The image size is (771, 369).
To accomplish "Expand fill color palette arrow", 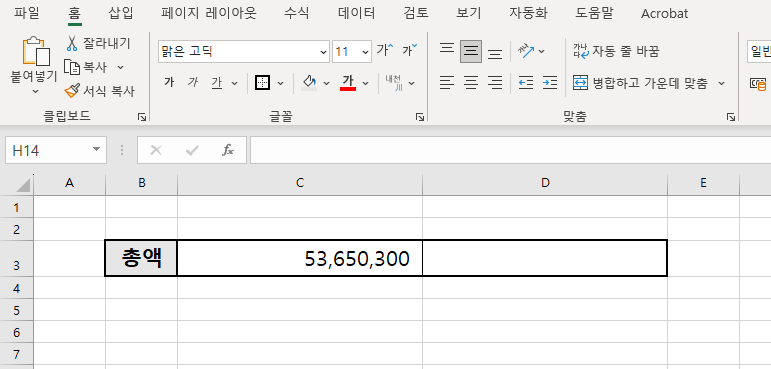I will [326, 83].
